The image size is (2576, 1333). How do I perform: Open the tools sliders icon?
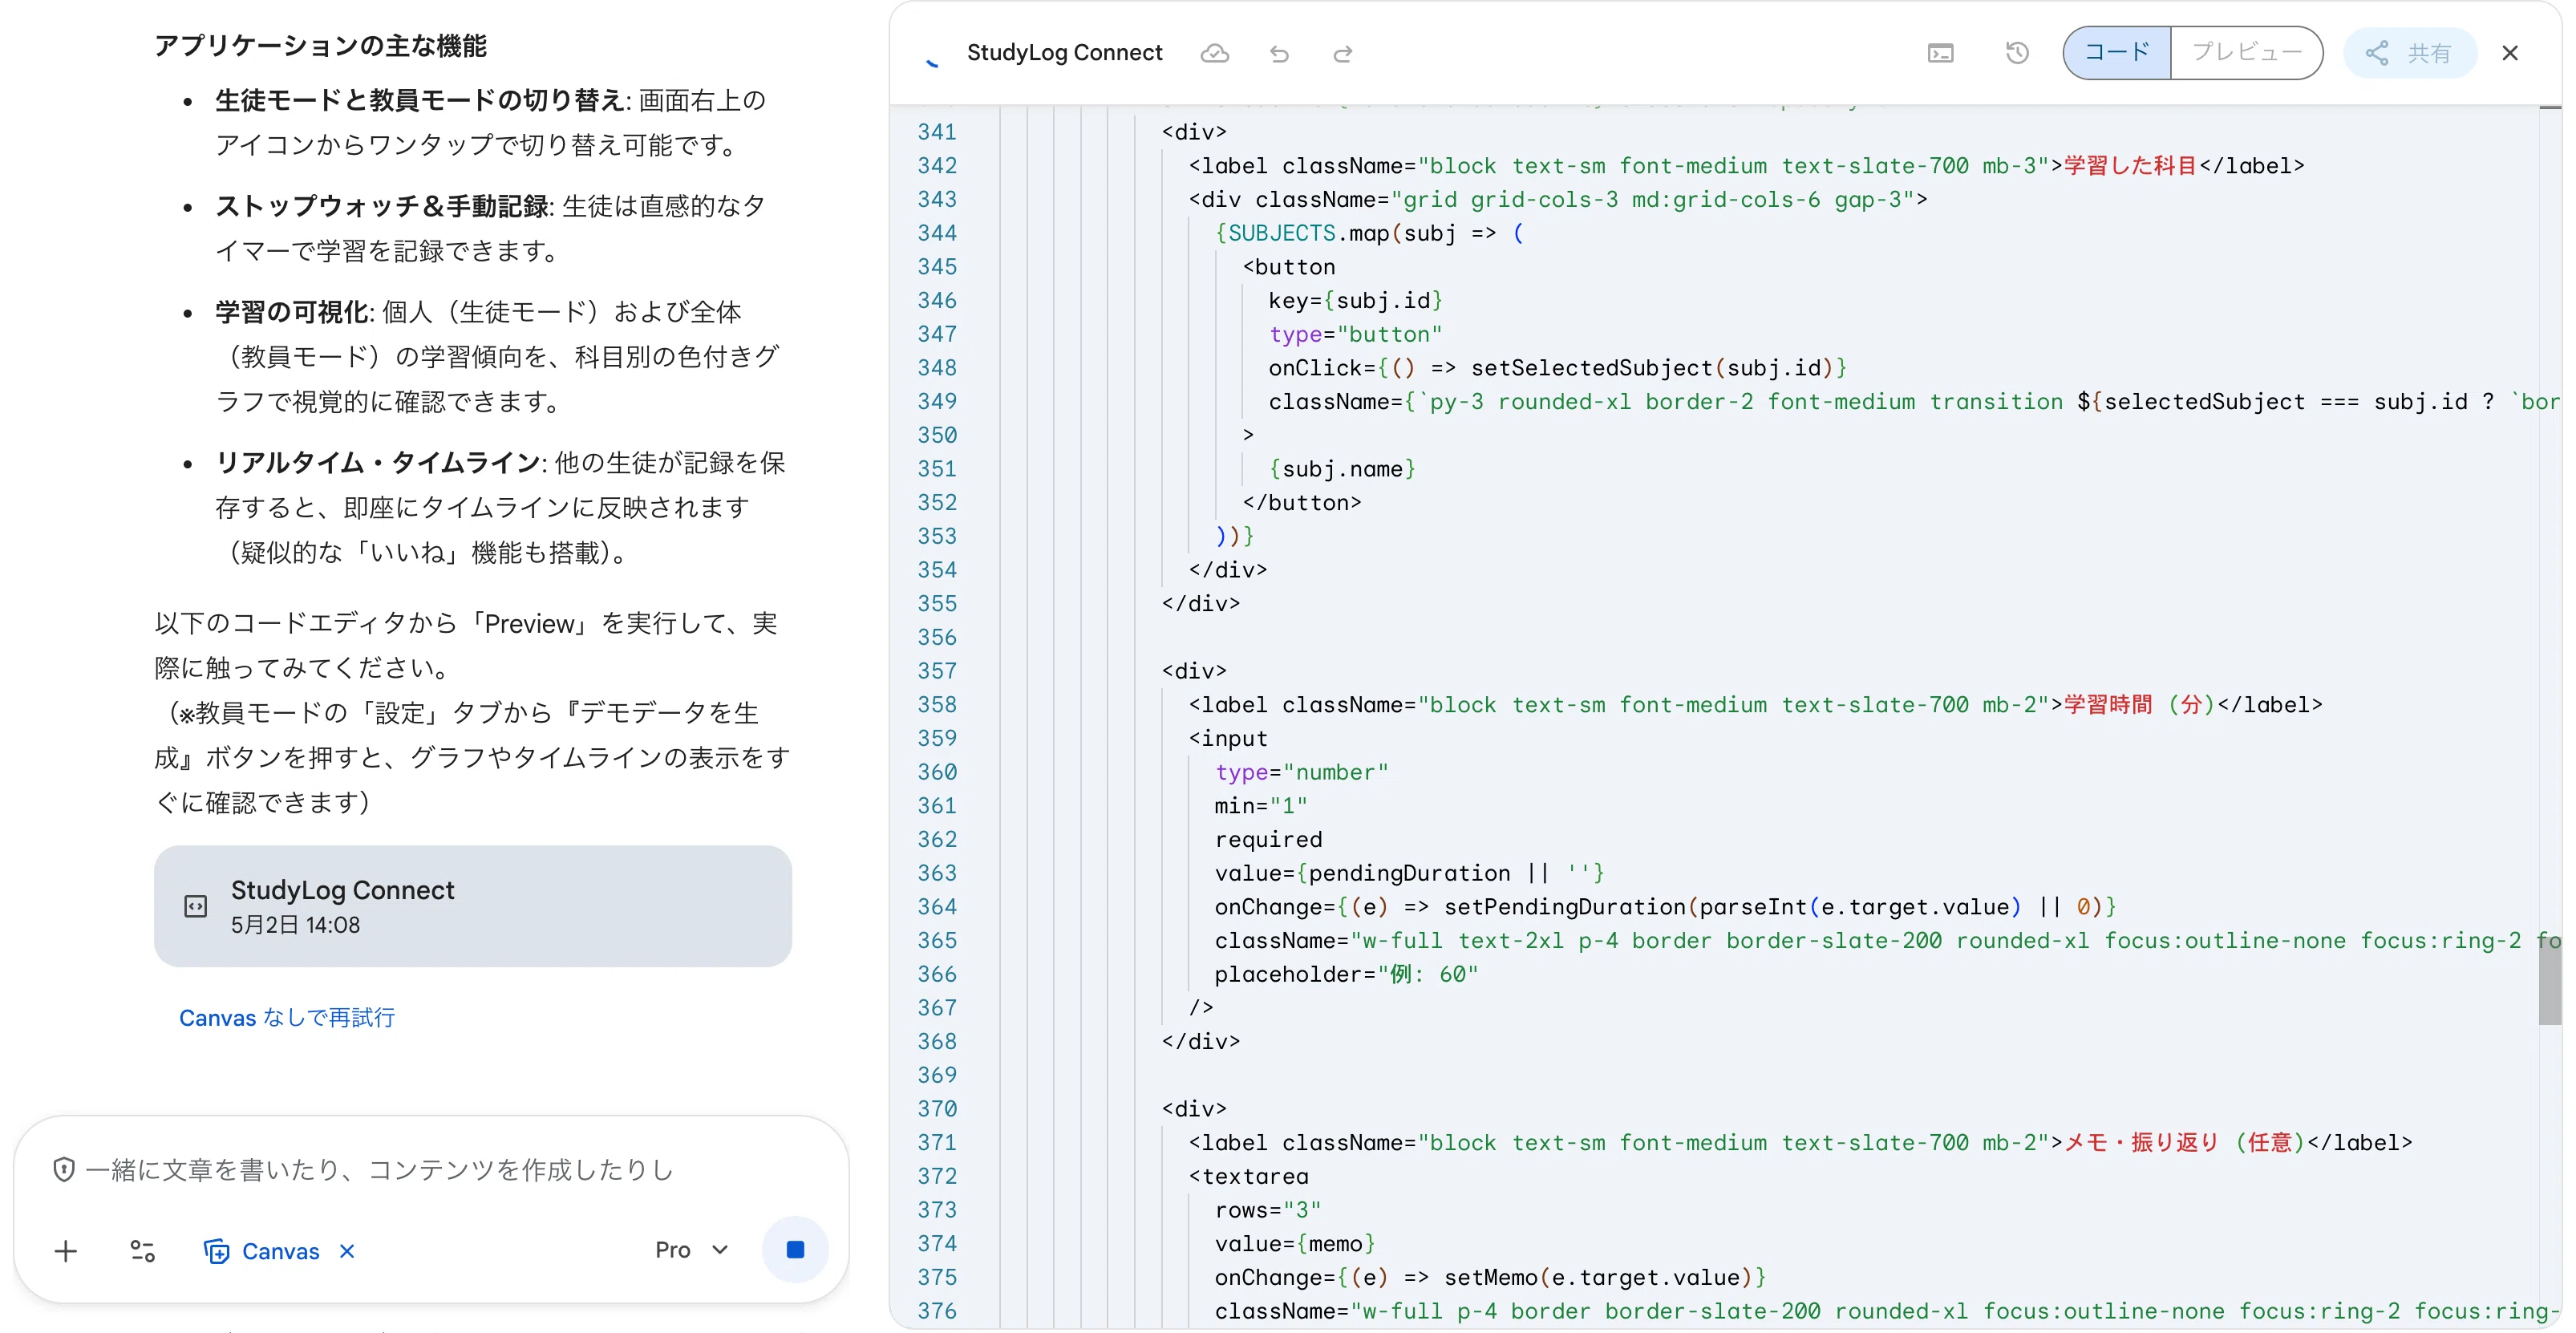(x=143, y=1250)
